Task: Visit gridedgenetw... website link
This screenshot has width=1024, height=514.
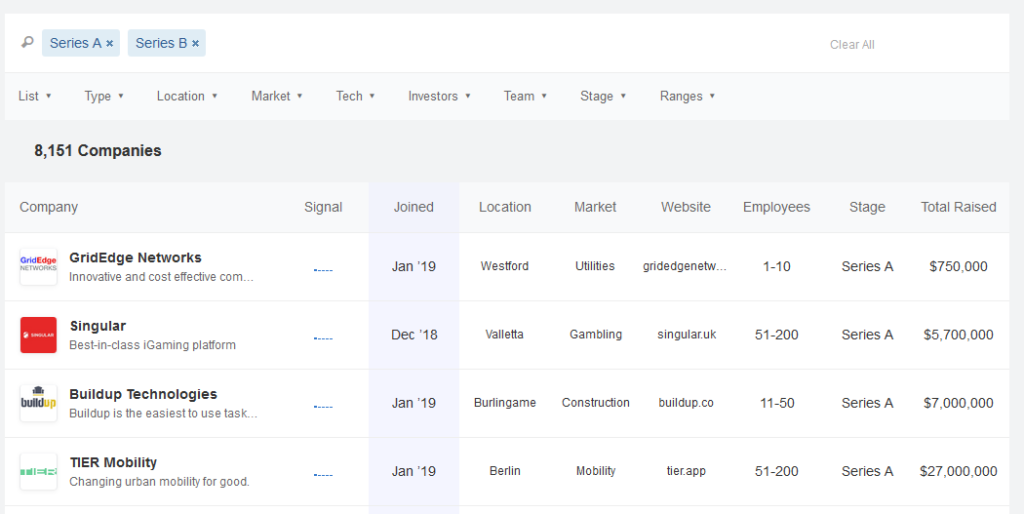Action: click(x=684, y=266)
